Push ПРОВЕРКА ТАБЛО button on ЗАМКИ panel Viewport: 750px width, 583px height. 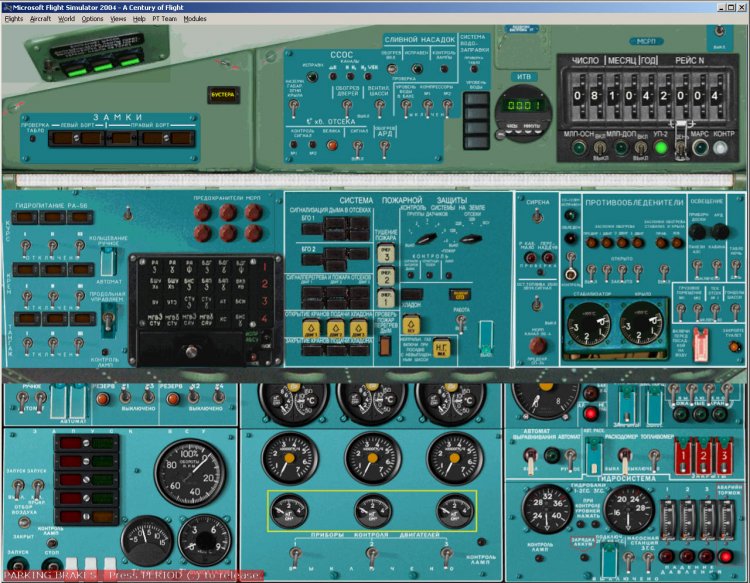33,139
